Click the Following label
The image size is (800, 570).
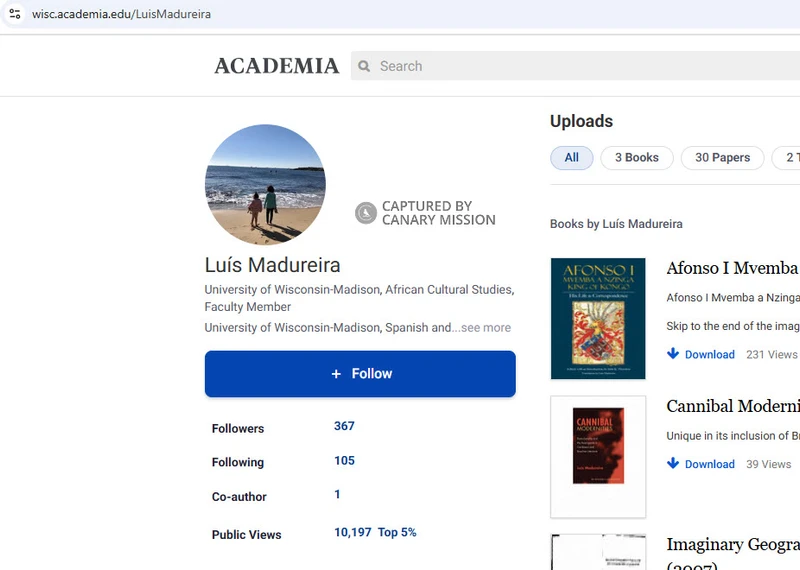pos(238,462)
